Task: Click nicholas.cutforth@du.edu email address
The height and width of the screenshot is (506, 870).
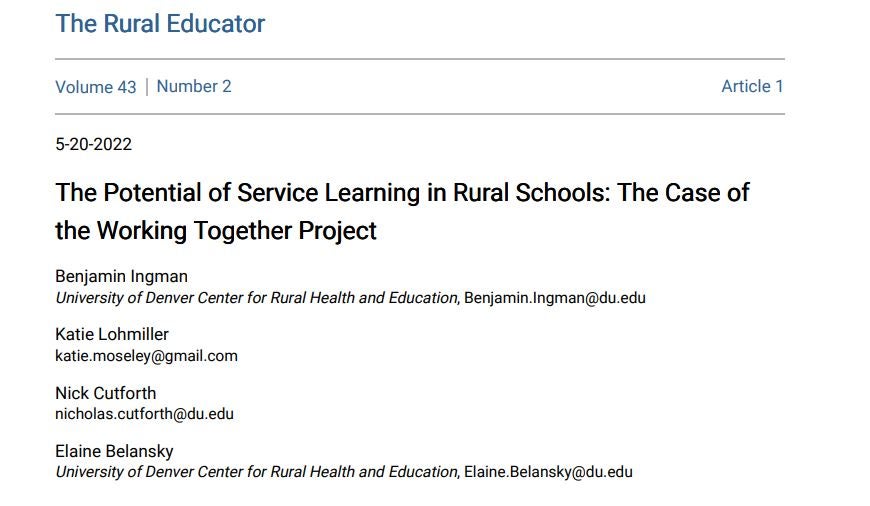Action: (144, 414)
